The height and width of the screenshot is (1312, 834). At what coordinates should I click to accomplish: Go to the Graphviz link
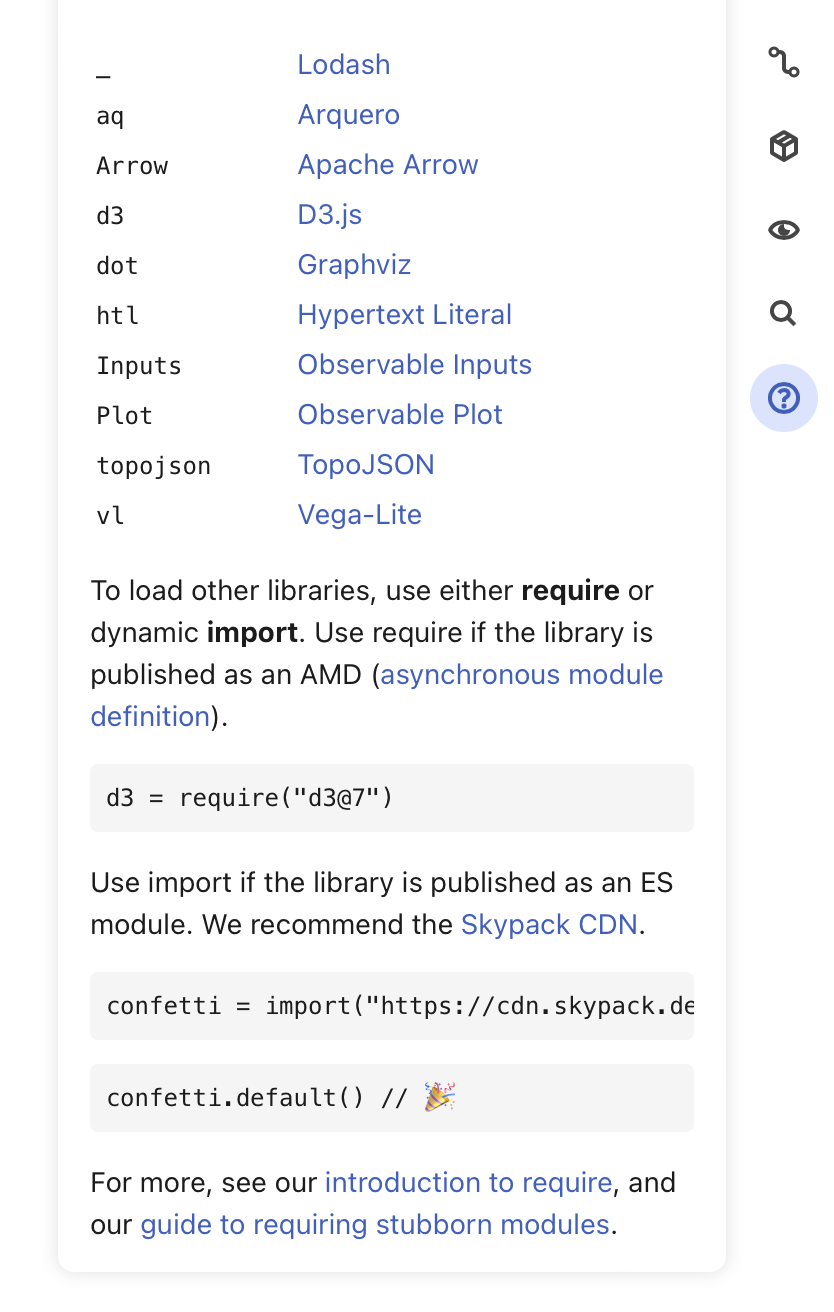pyautogui.click(x=354, y=265)
